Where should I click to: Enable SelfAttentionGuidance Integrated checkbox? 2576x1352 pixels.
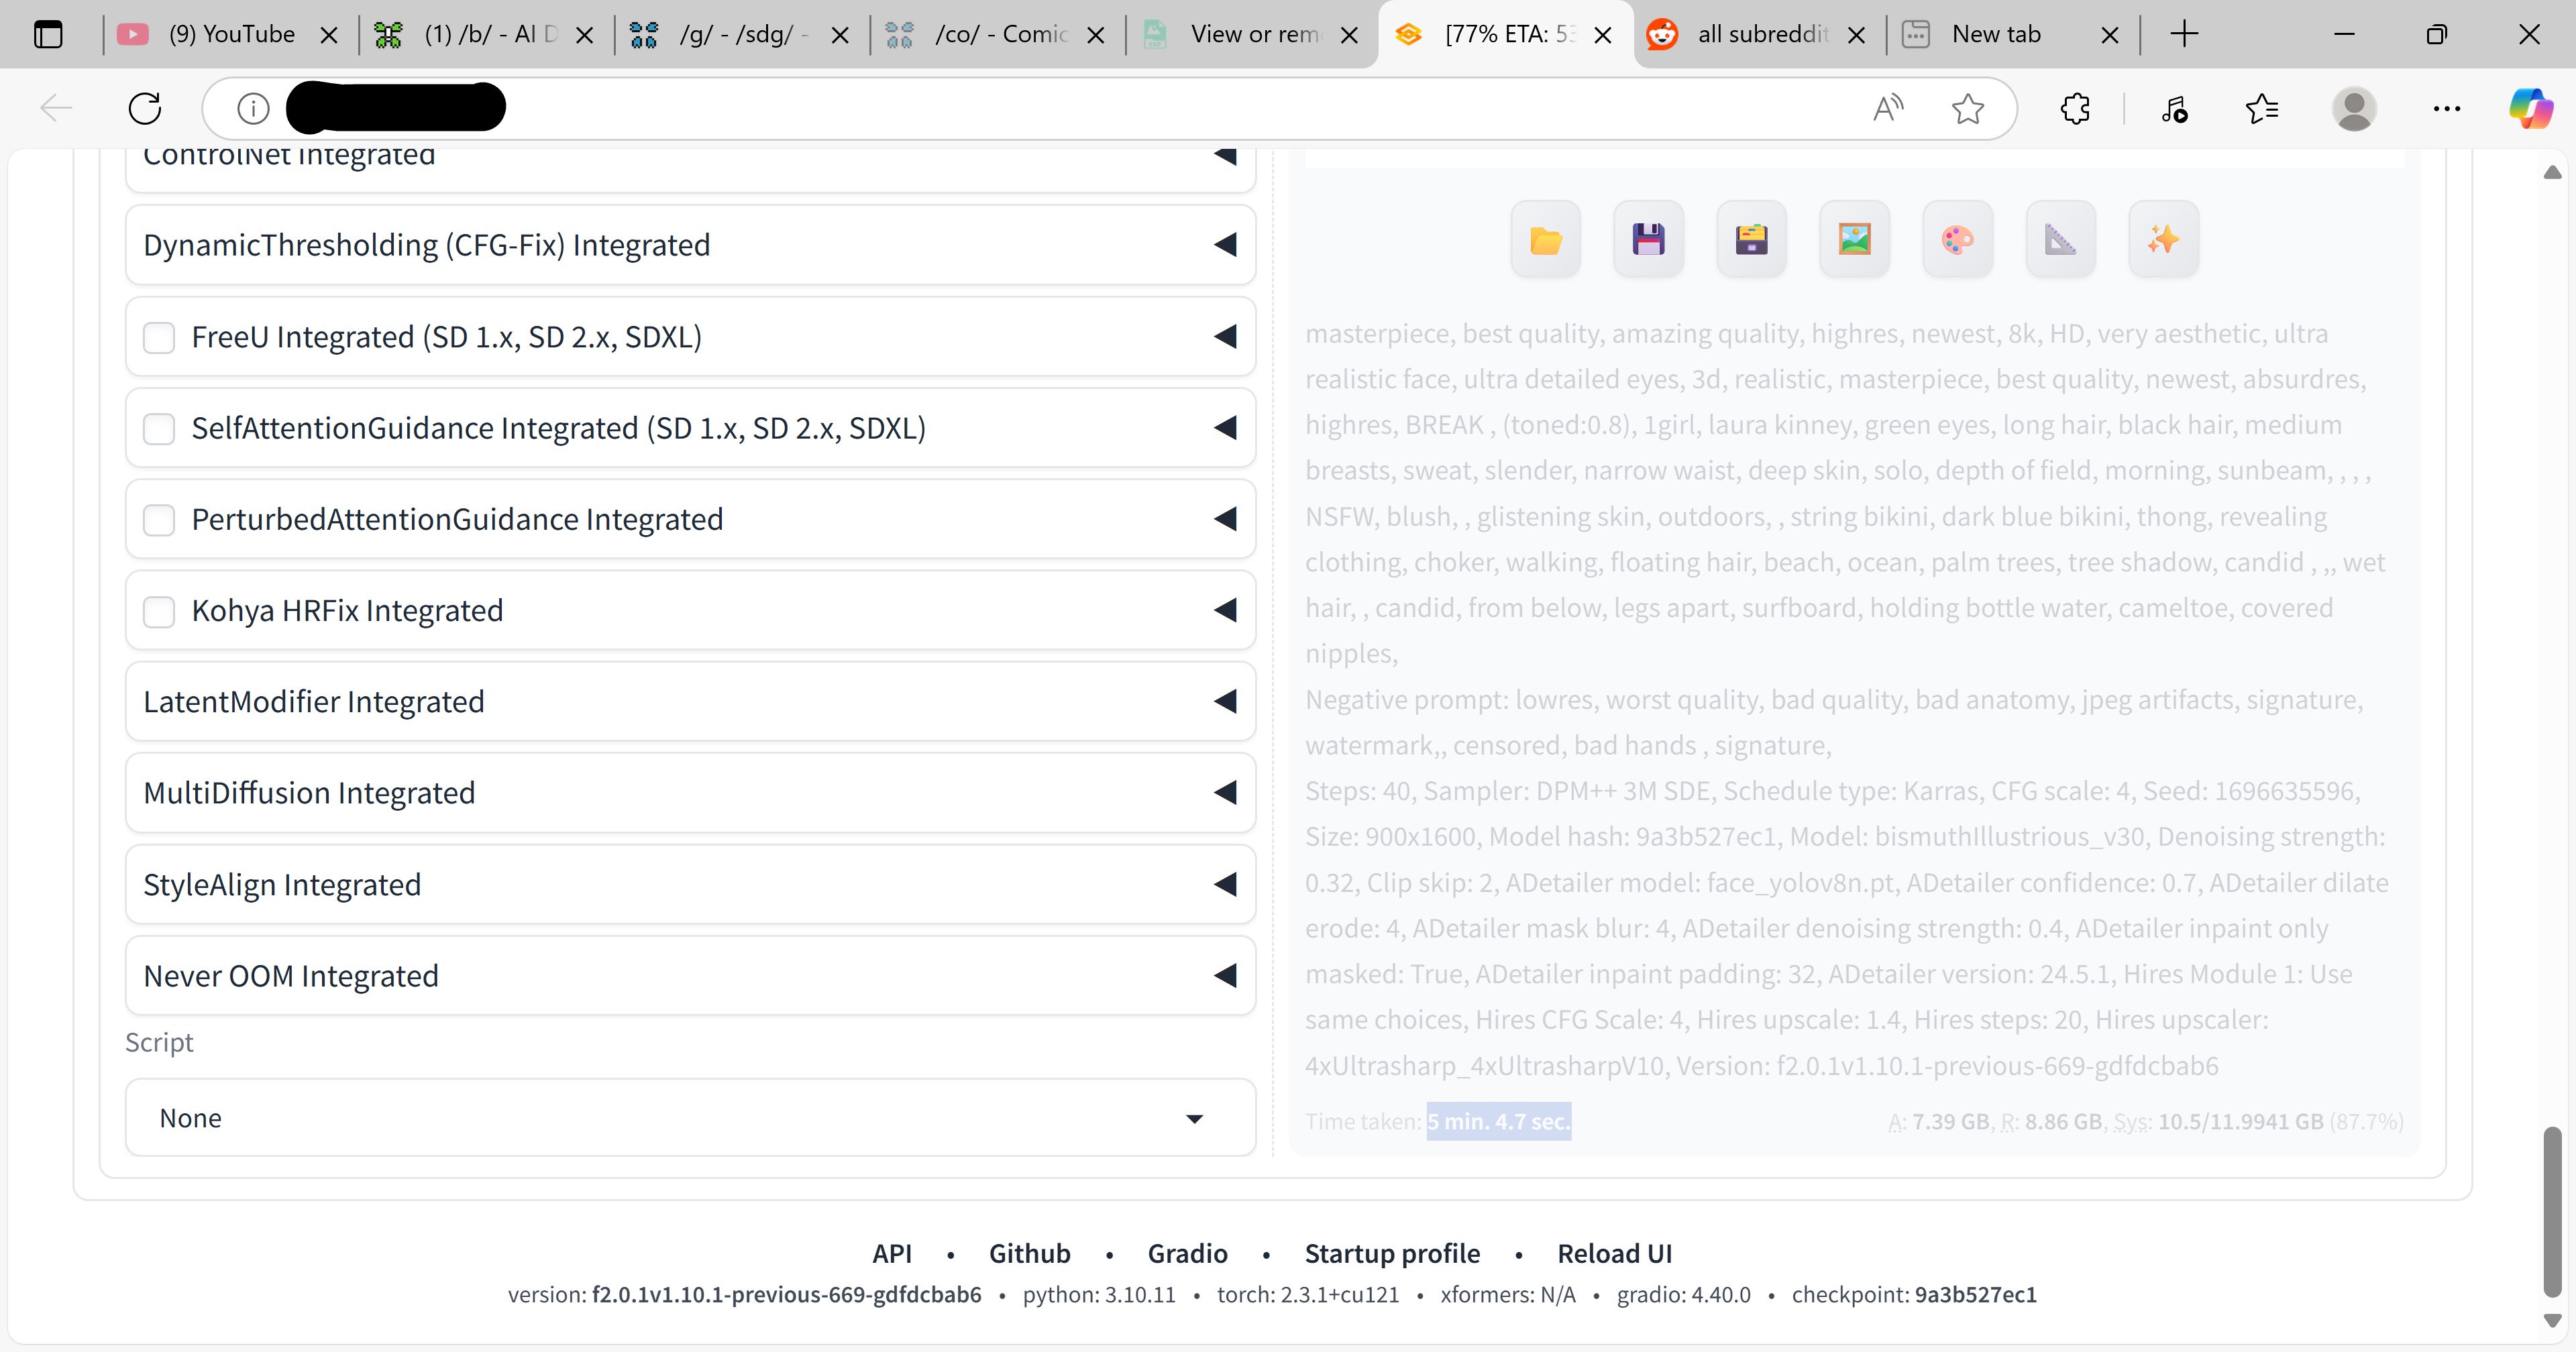click(x=159, y=428)
